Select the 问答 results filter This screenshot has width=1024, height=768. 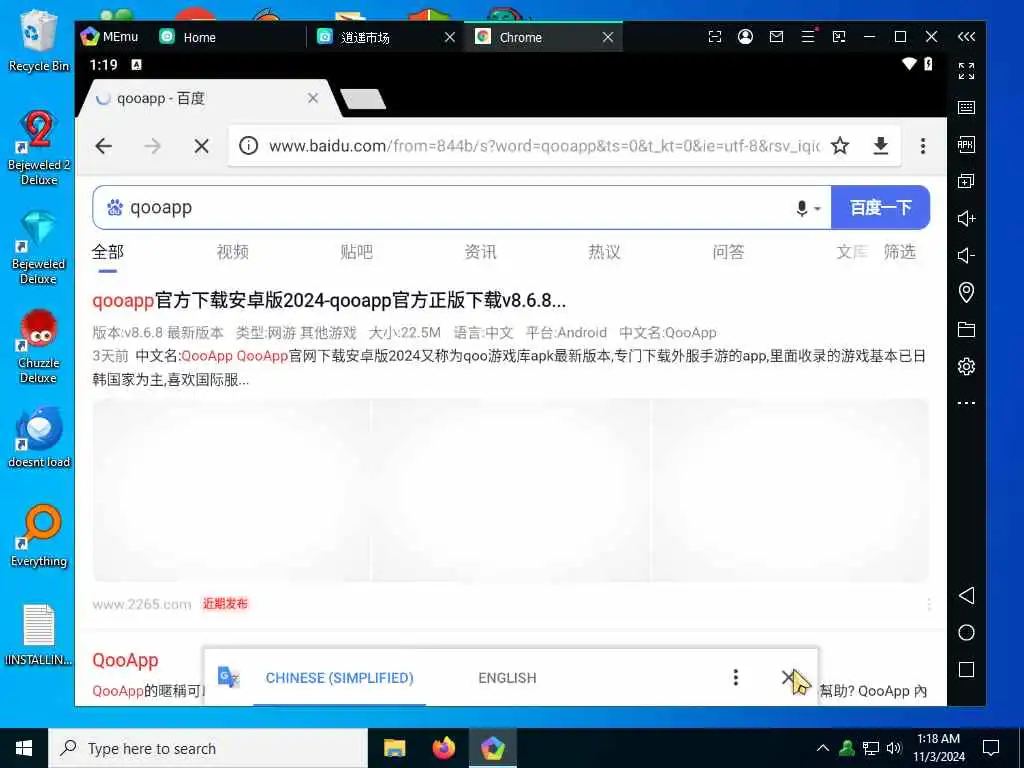(729, 252)
